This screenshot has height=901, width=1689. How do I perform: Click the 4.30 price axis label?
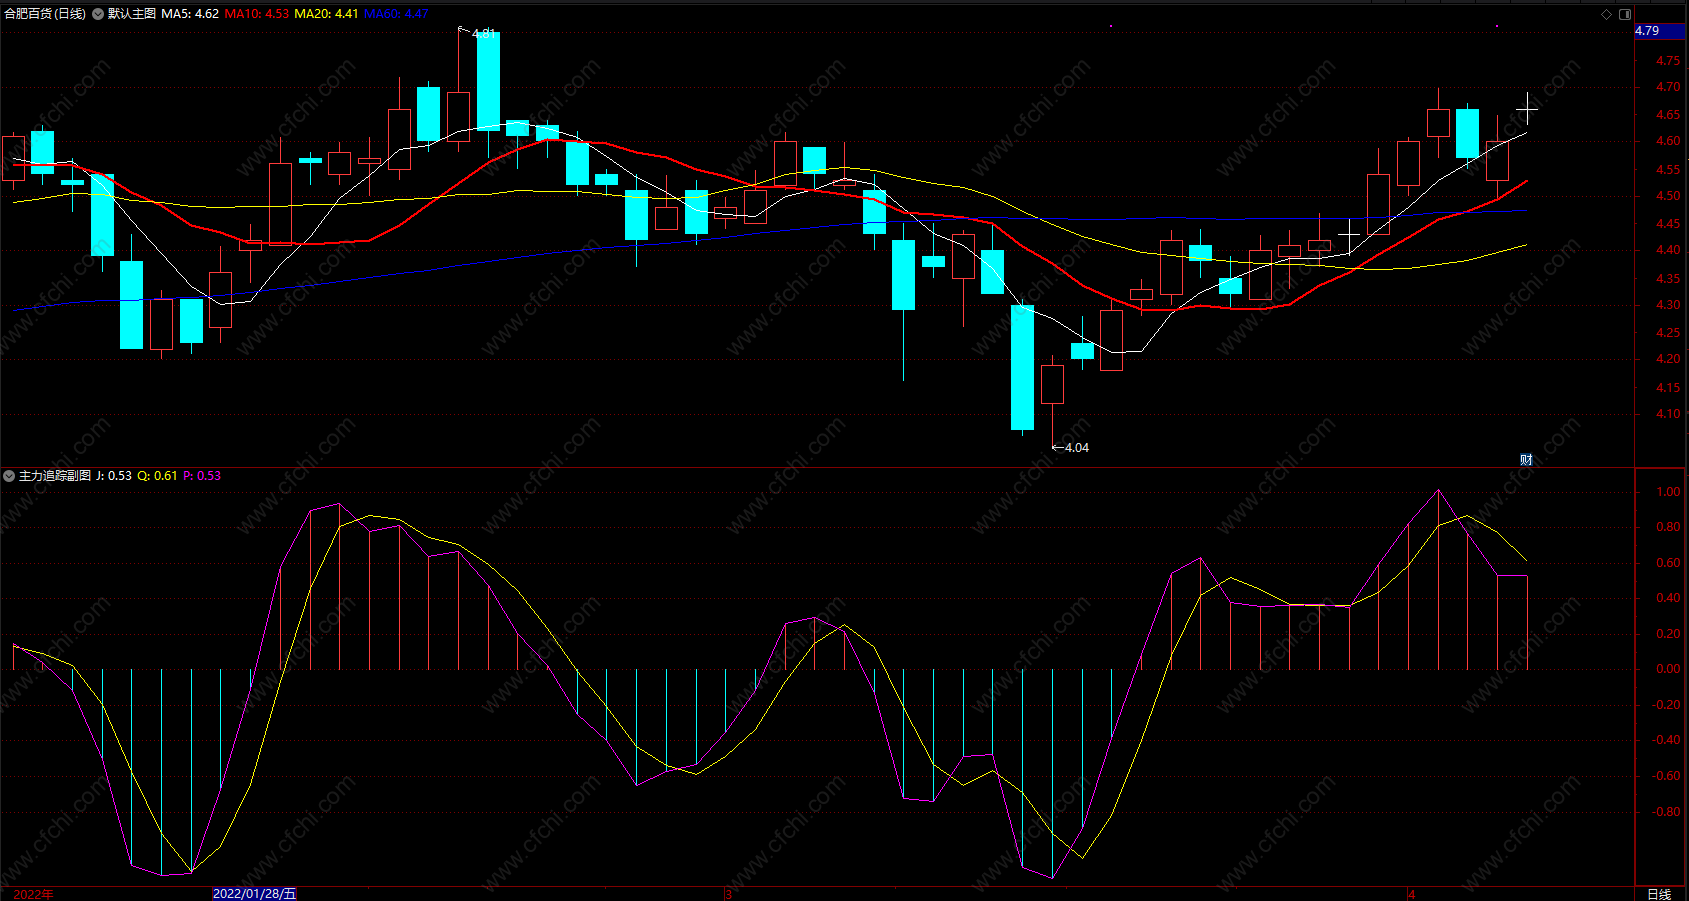click(x=1668, y=305)
